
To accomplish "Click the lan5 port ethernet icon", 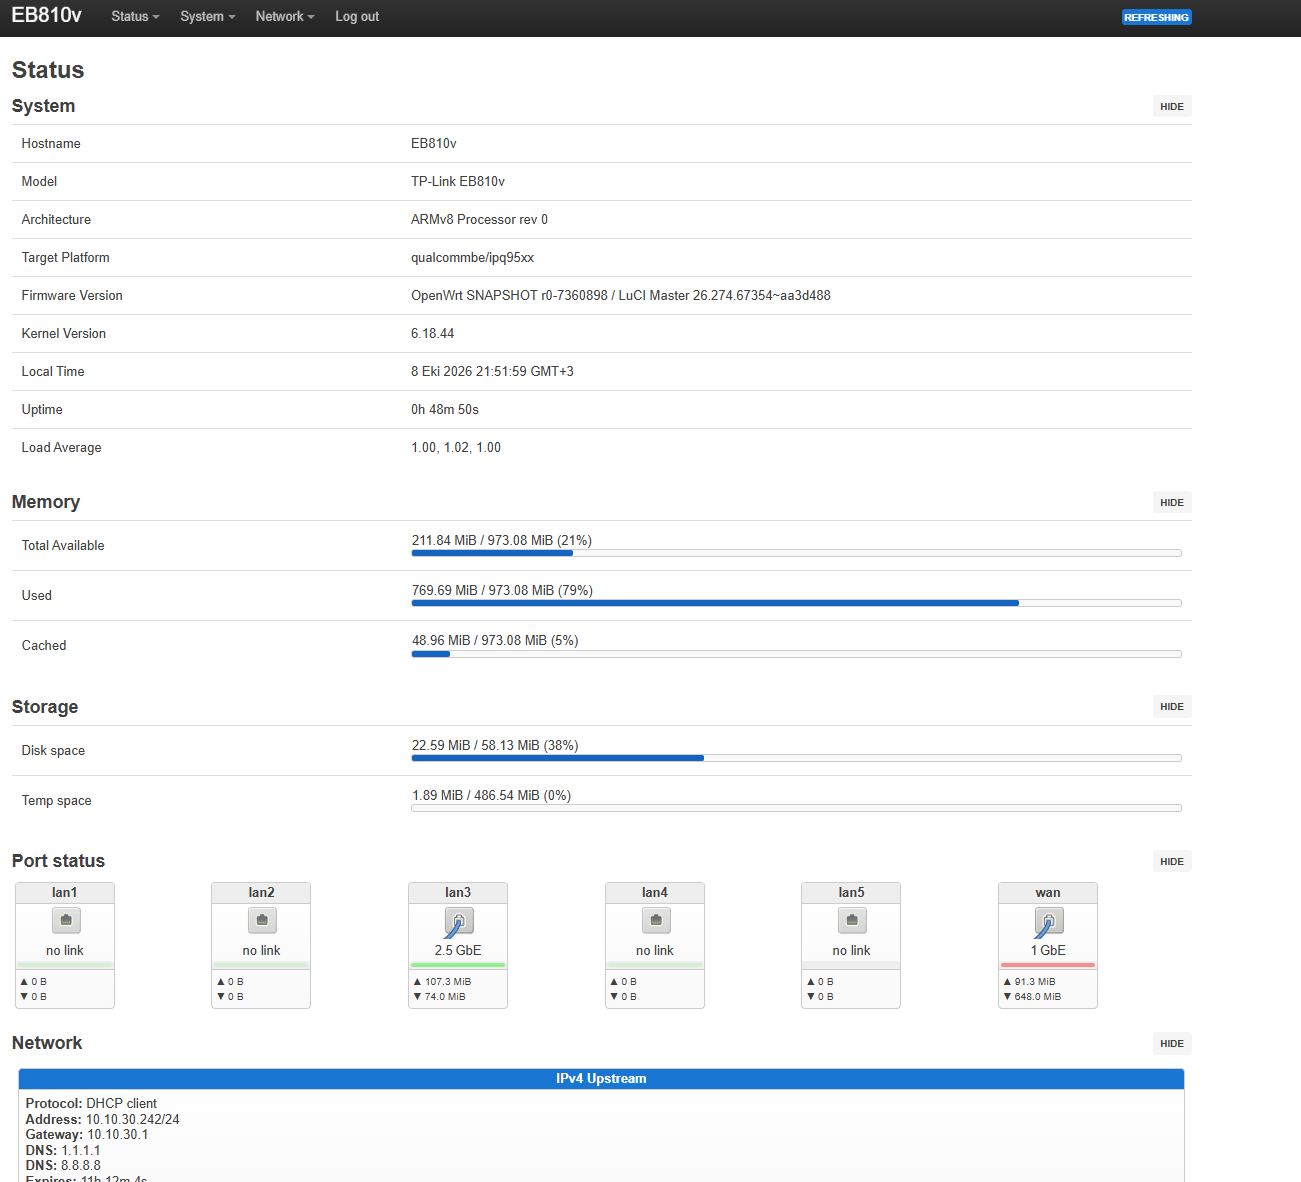I will [x=852, y=920].
